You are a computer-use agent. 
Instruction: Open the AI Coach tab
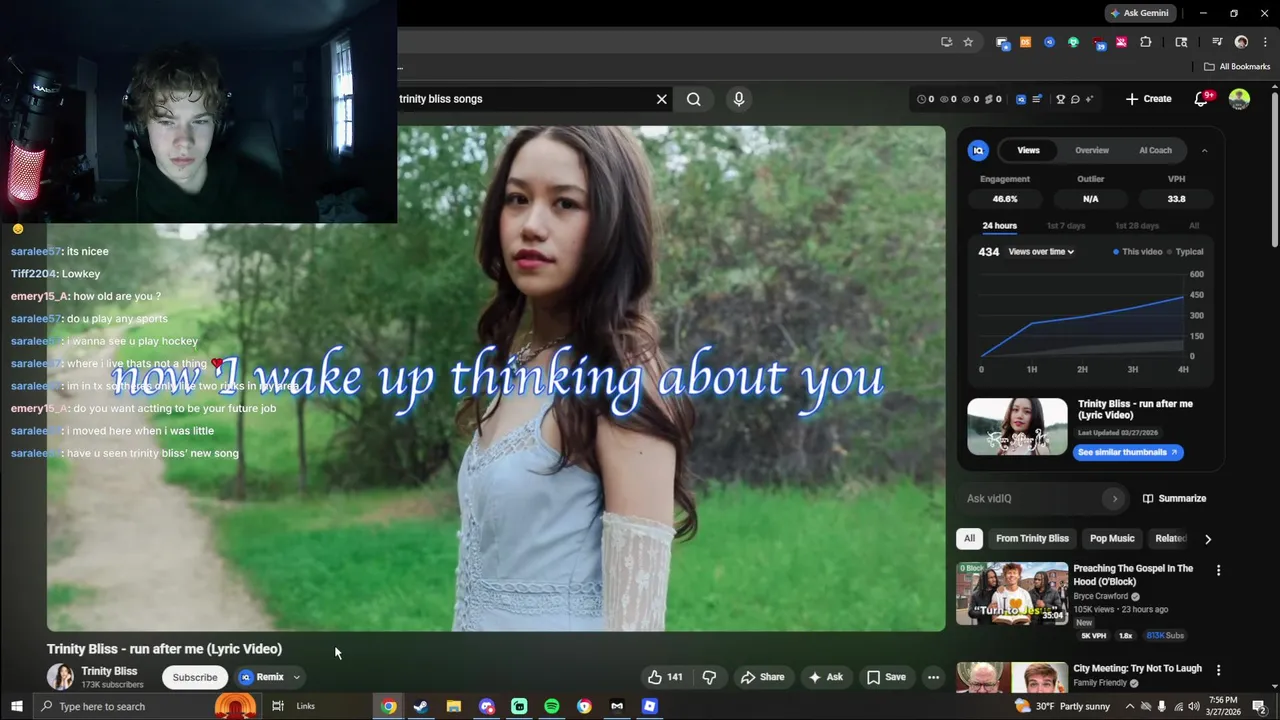[1155, 150]
